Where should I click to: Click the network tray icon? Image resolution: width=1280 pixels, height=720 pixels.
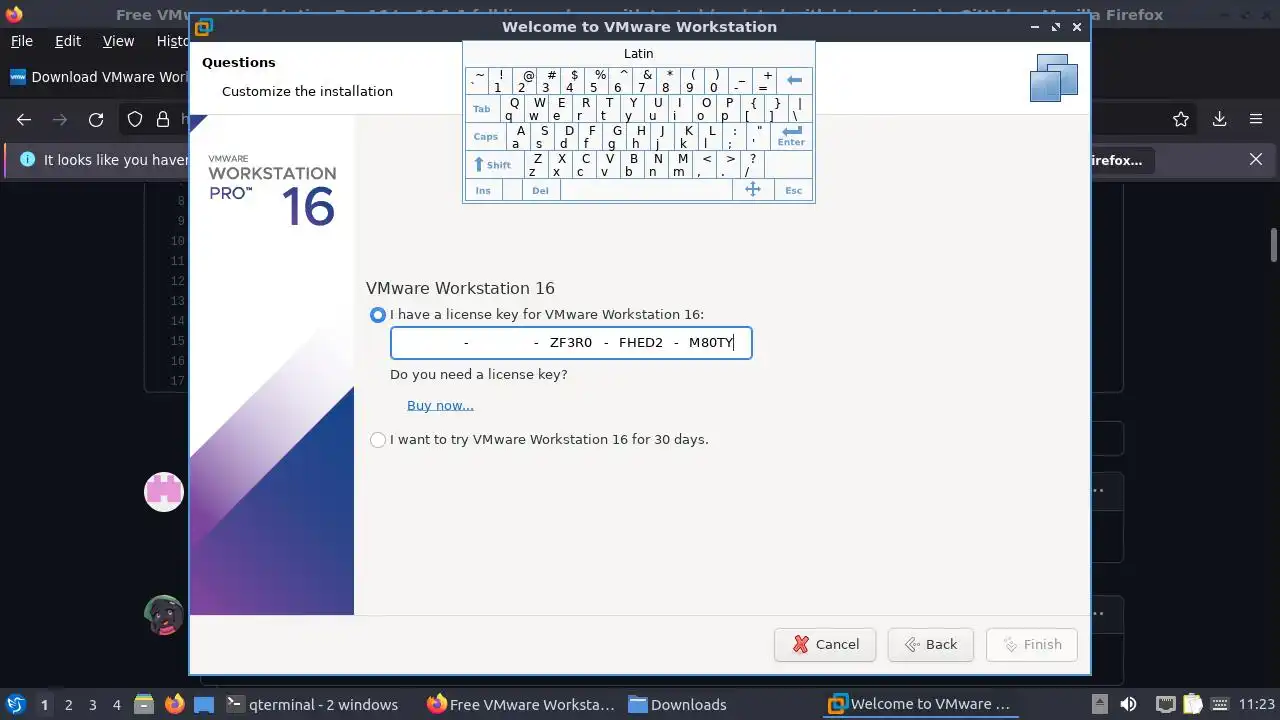(1166, 704)
